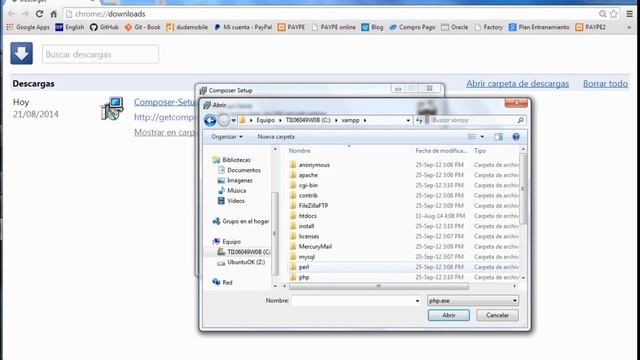Image resolution: width=640 pixels, height=360 pixels.
Task: Open Git - Book bookmark
Action: pyautogui.click(x=142, y=27)
